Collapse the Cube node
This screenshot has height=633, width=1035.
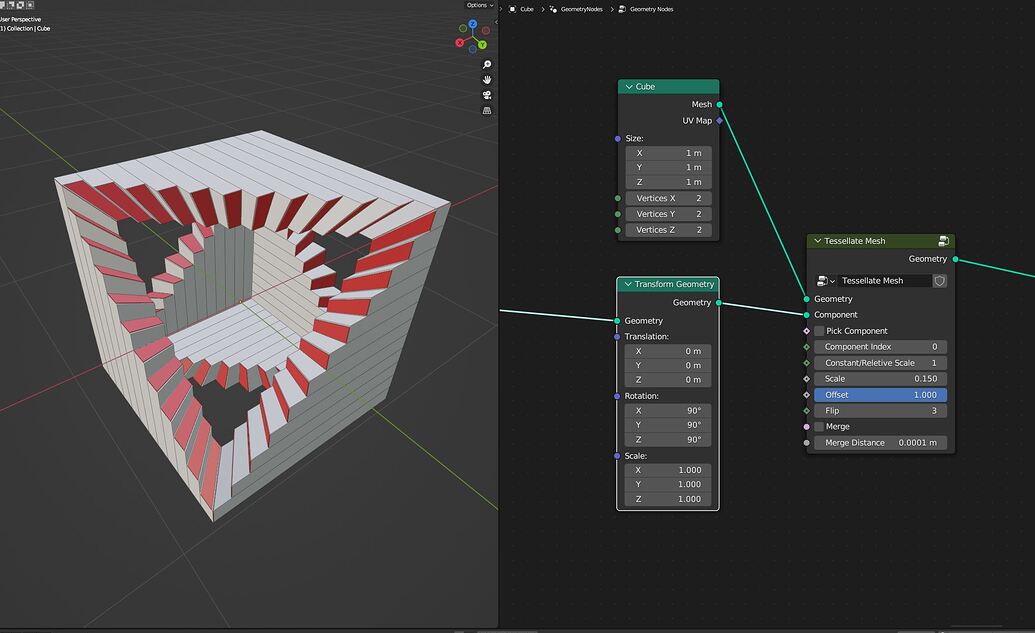tap(629, 87)
